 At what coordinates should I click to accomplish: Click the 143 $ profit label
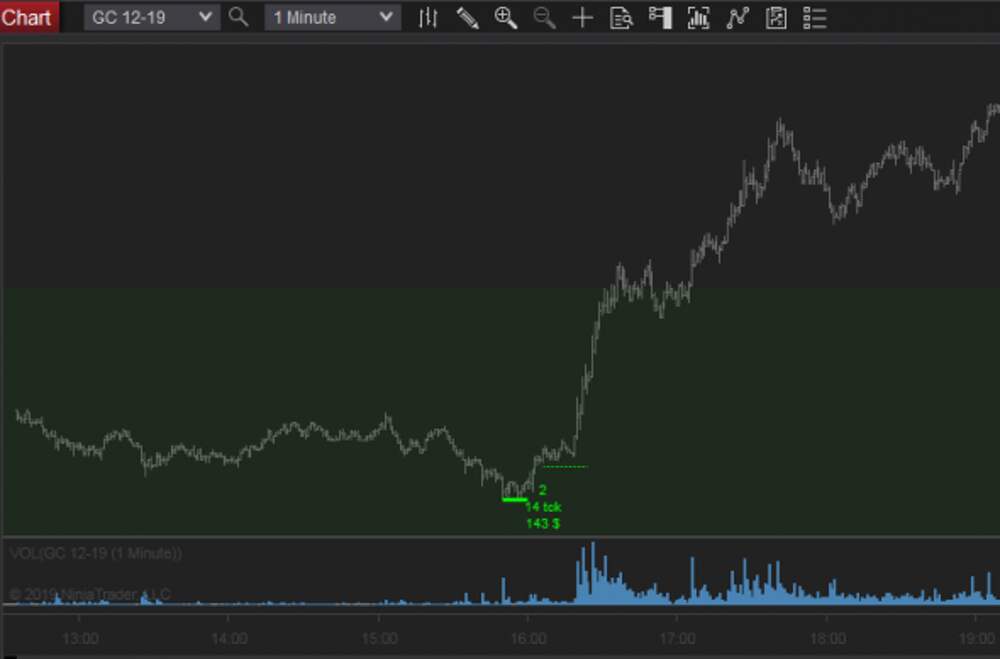click(x=542, y=523)
